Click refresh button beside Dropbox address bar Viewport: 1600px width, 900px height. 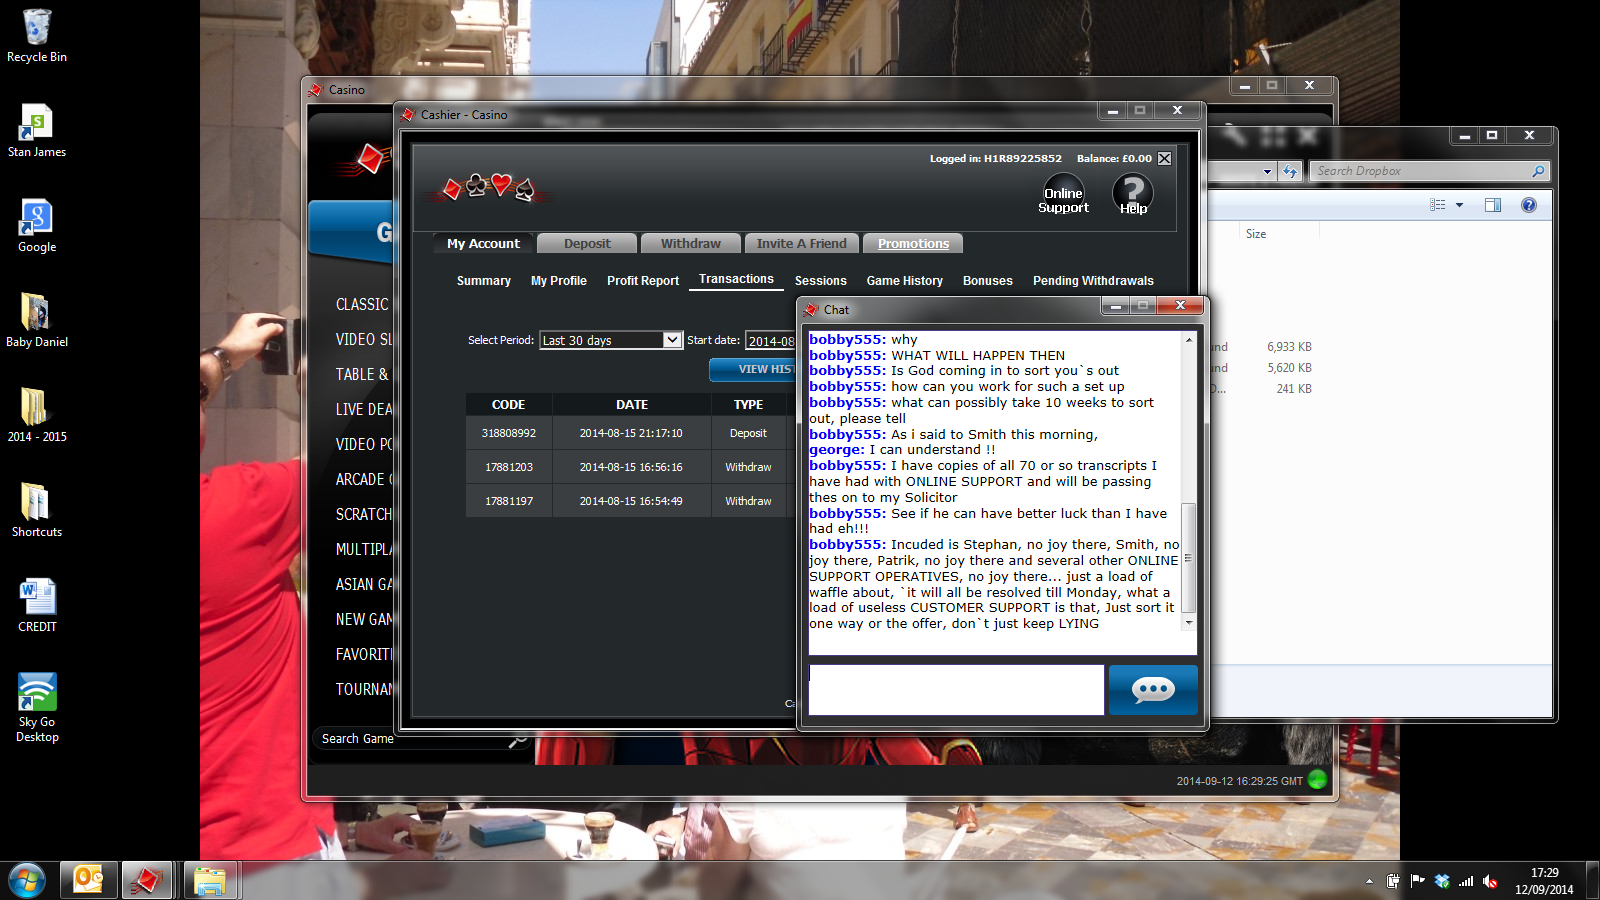pyautogui.click(x=1291, y=171)
